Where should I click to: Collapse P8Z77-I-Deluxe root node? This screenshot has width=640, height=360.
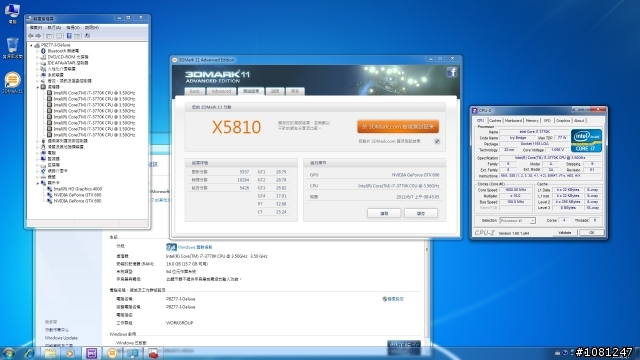point(31,45)
